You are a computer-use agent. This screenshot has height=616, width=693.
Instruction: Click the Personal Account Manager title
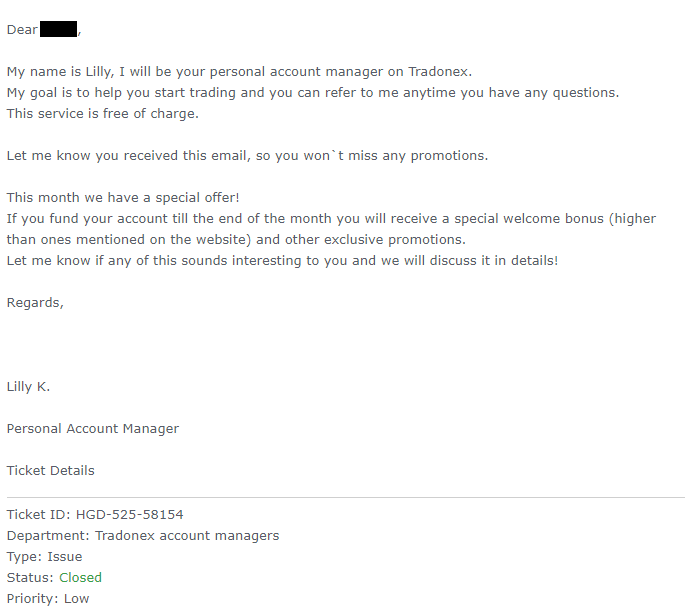click(93, 429)
